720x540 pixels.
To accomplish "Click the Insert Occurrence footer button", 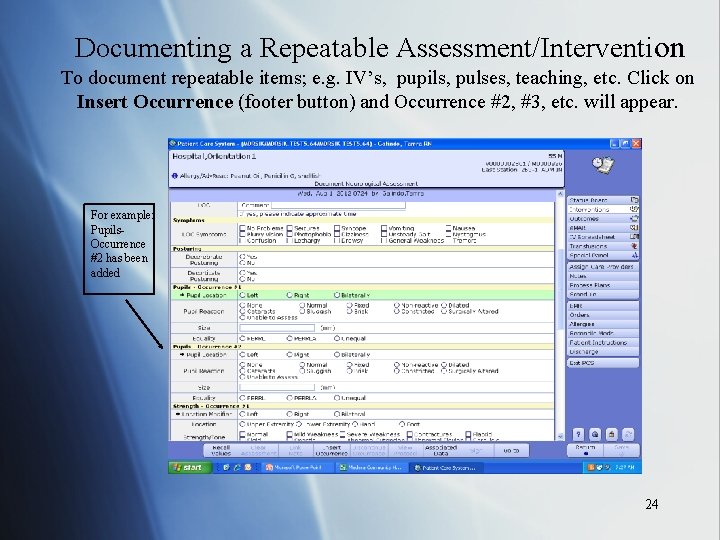I will 332,450.
